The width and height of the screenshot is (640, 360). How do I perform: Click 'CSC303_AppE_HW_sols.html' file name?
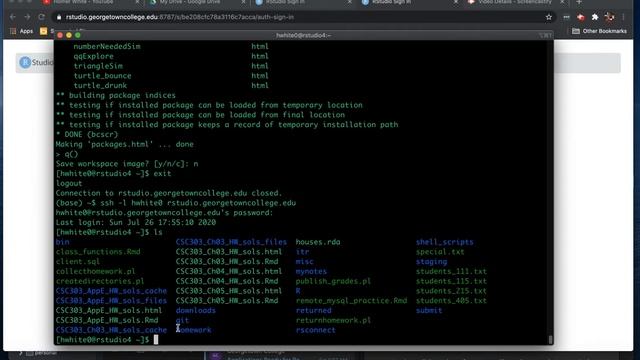click(x=109, y=311)
